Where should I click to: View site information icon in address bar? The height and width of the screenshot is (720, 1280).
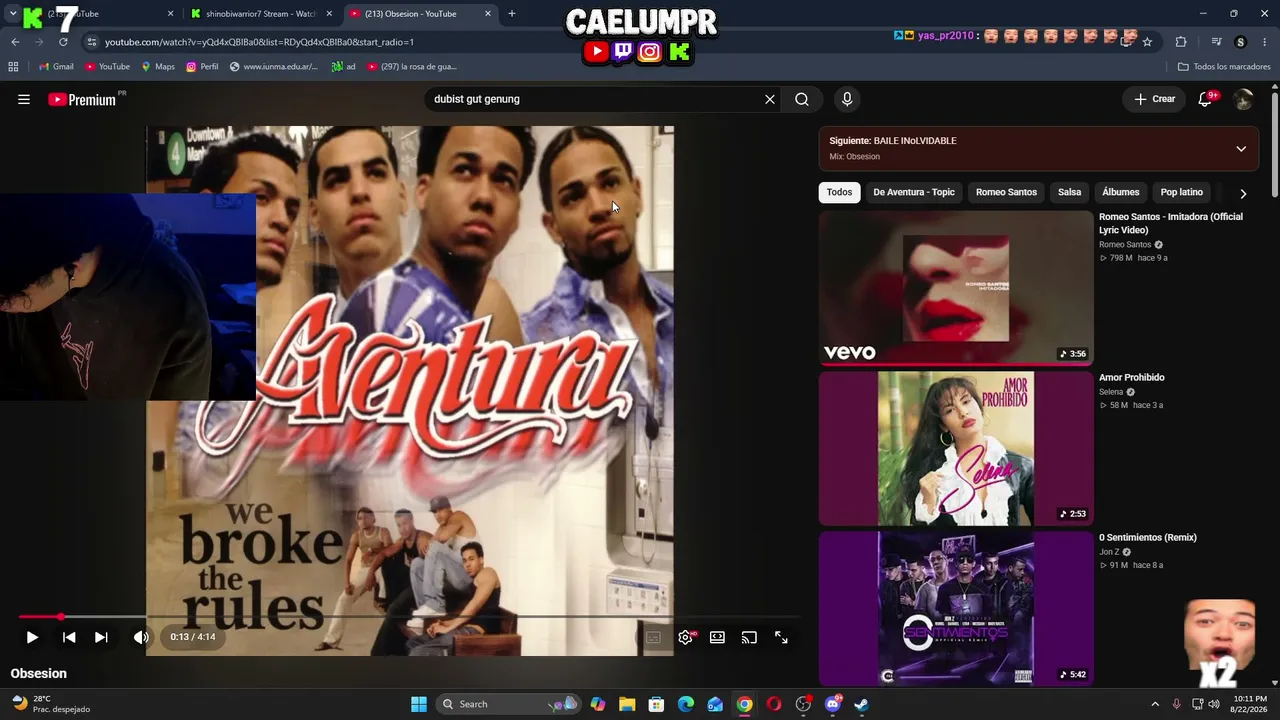point(92,42)
